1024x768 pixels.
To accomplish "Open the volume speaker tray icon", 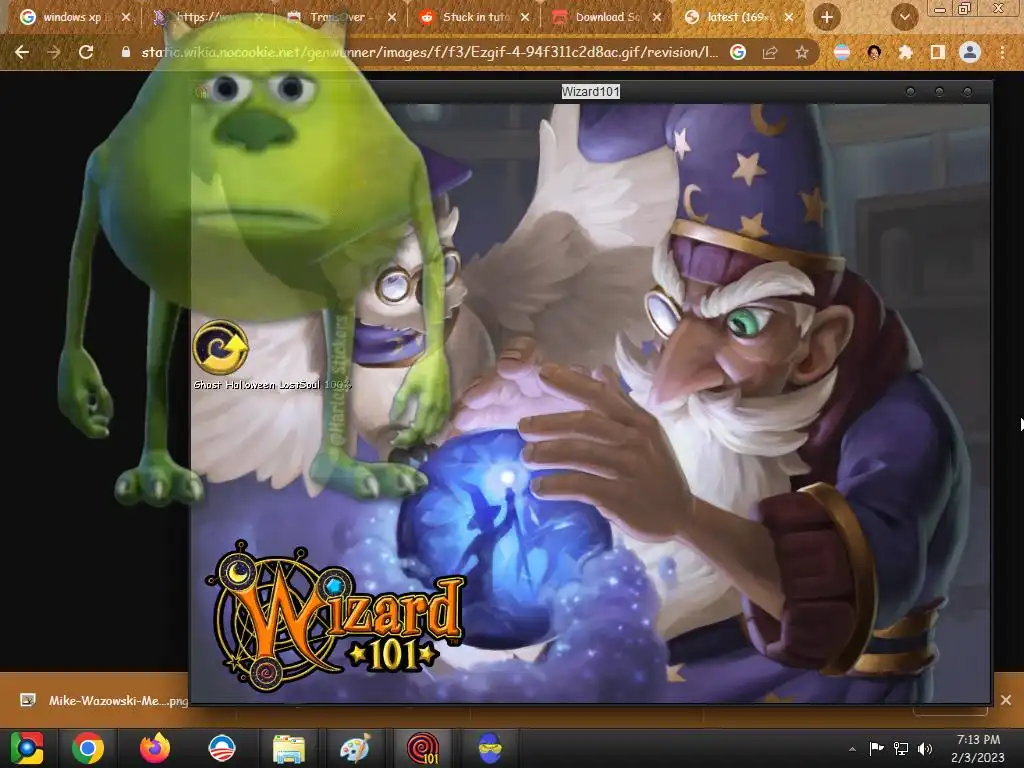I will [925, 748].
